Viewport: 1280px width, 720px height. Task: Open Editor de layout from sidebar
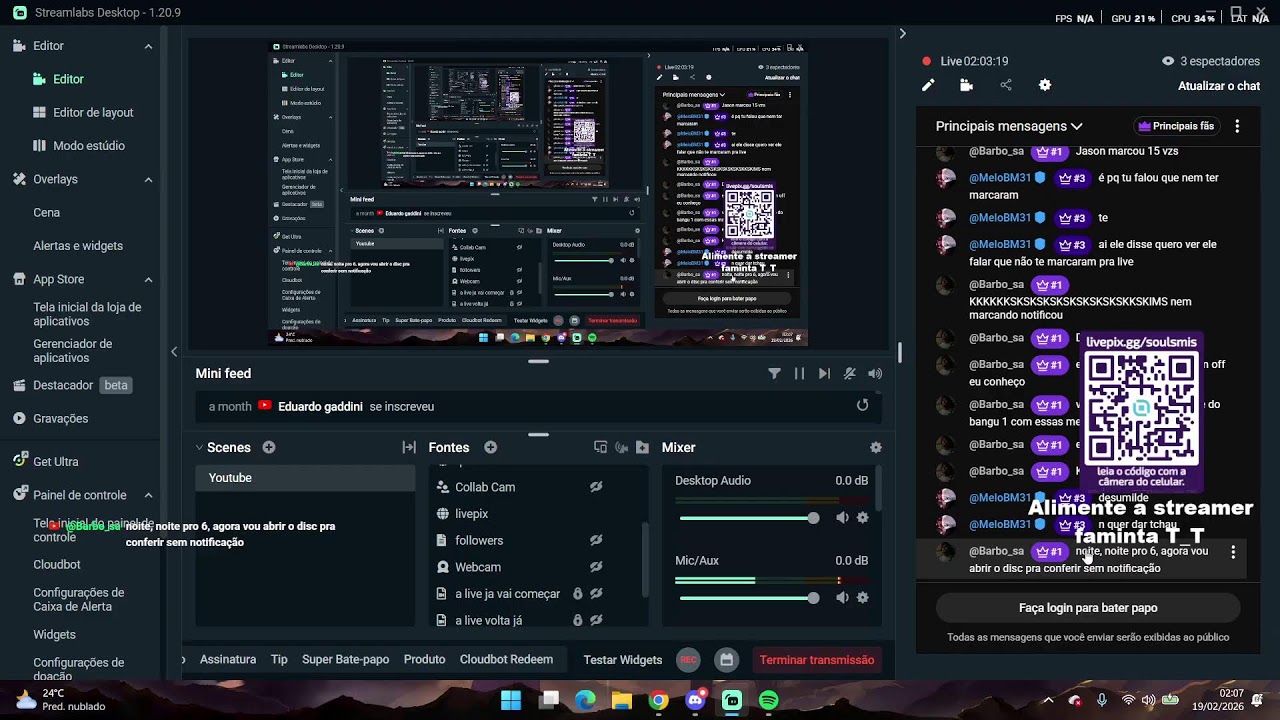(x=93, y=112)
